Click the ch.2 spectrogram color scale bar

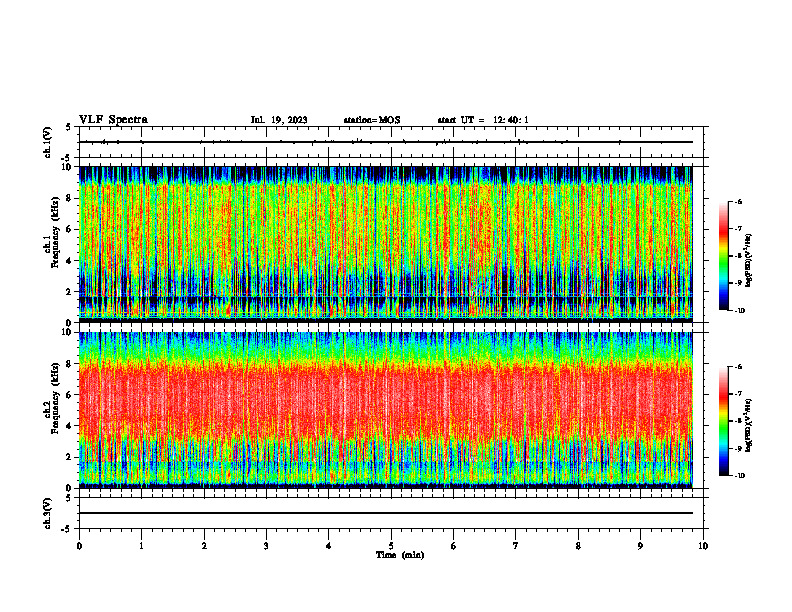(x=723, y=421)
